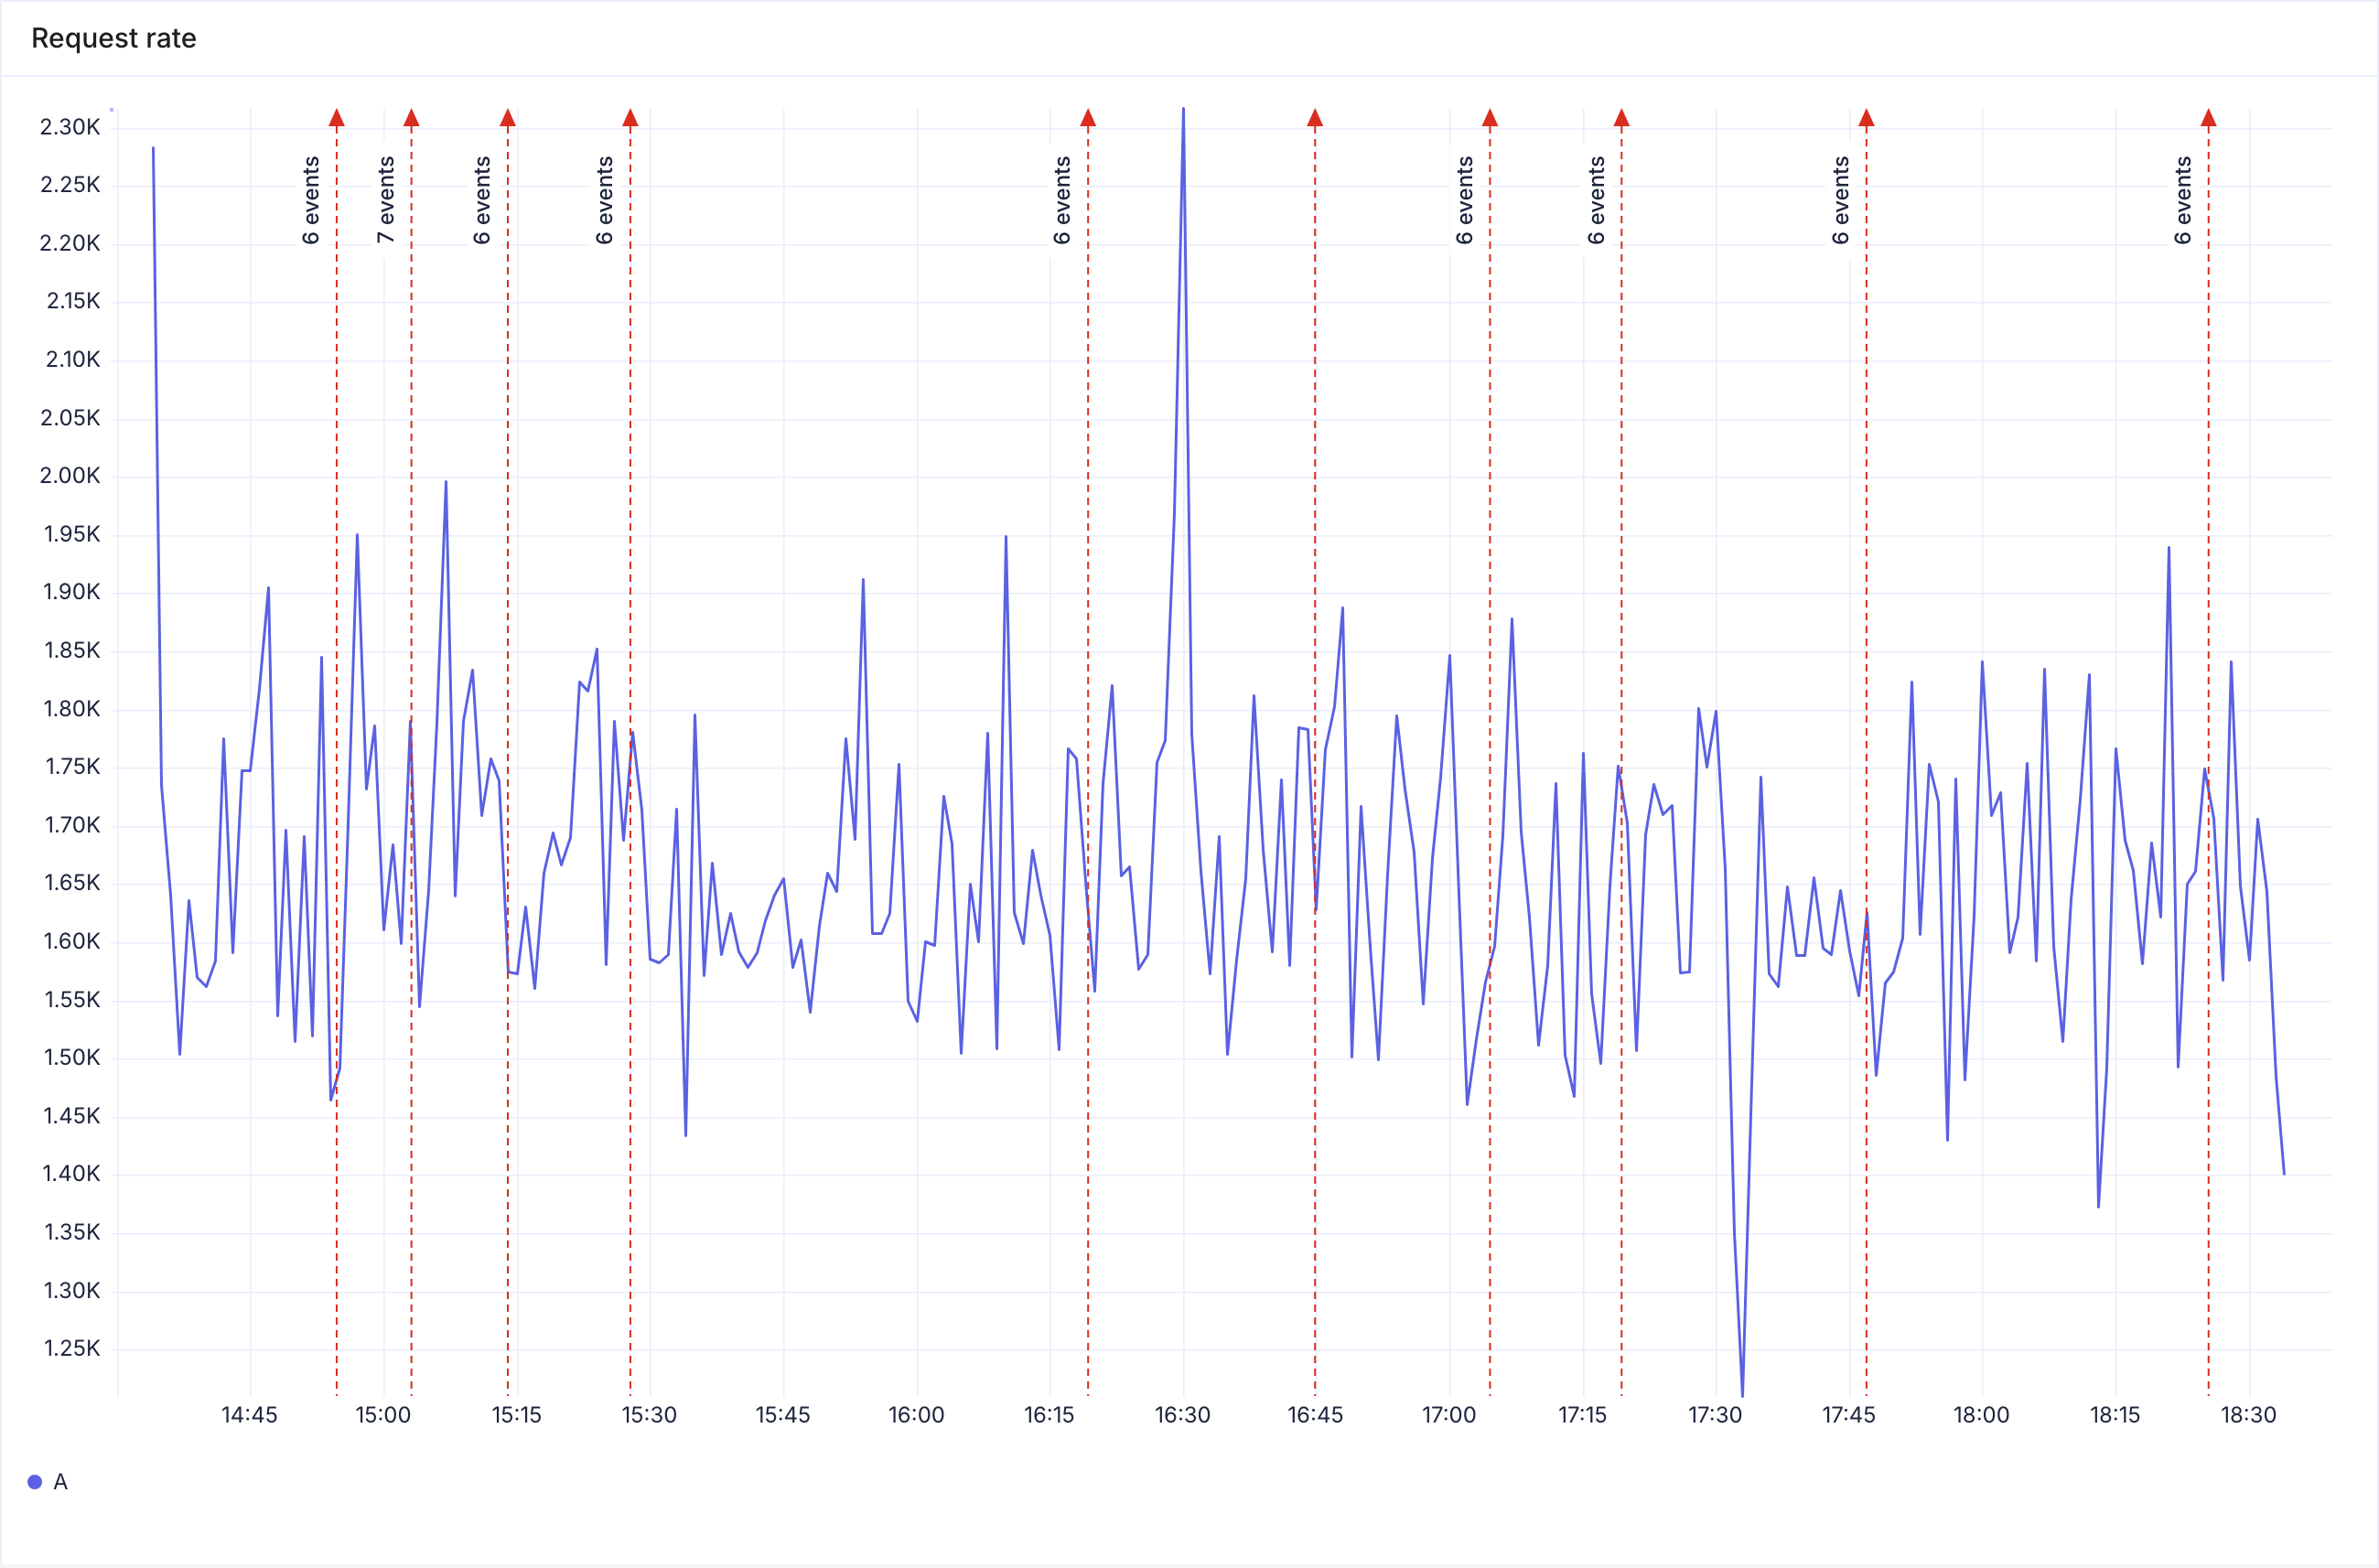Click the '1.25K' y-axis label
2379x1568 pixels.
click(72, 1348)
